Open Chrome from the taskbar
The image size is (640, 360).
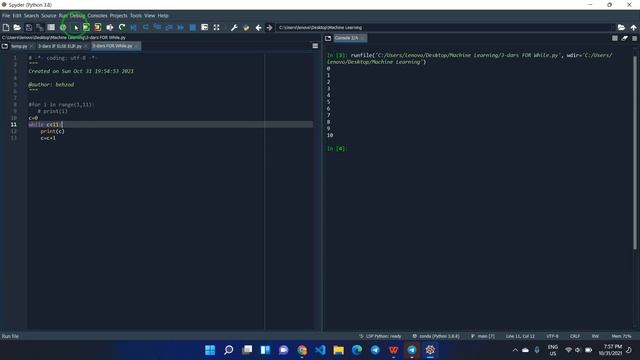point(302,350)
